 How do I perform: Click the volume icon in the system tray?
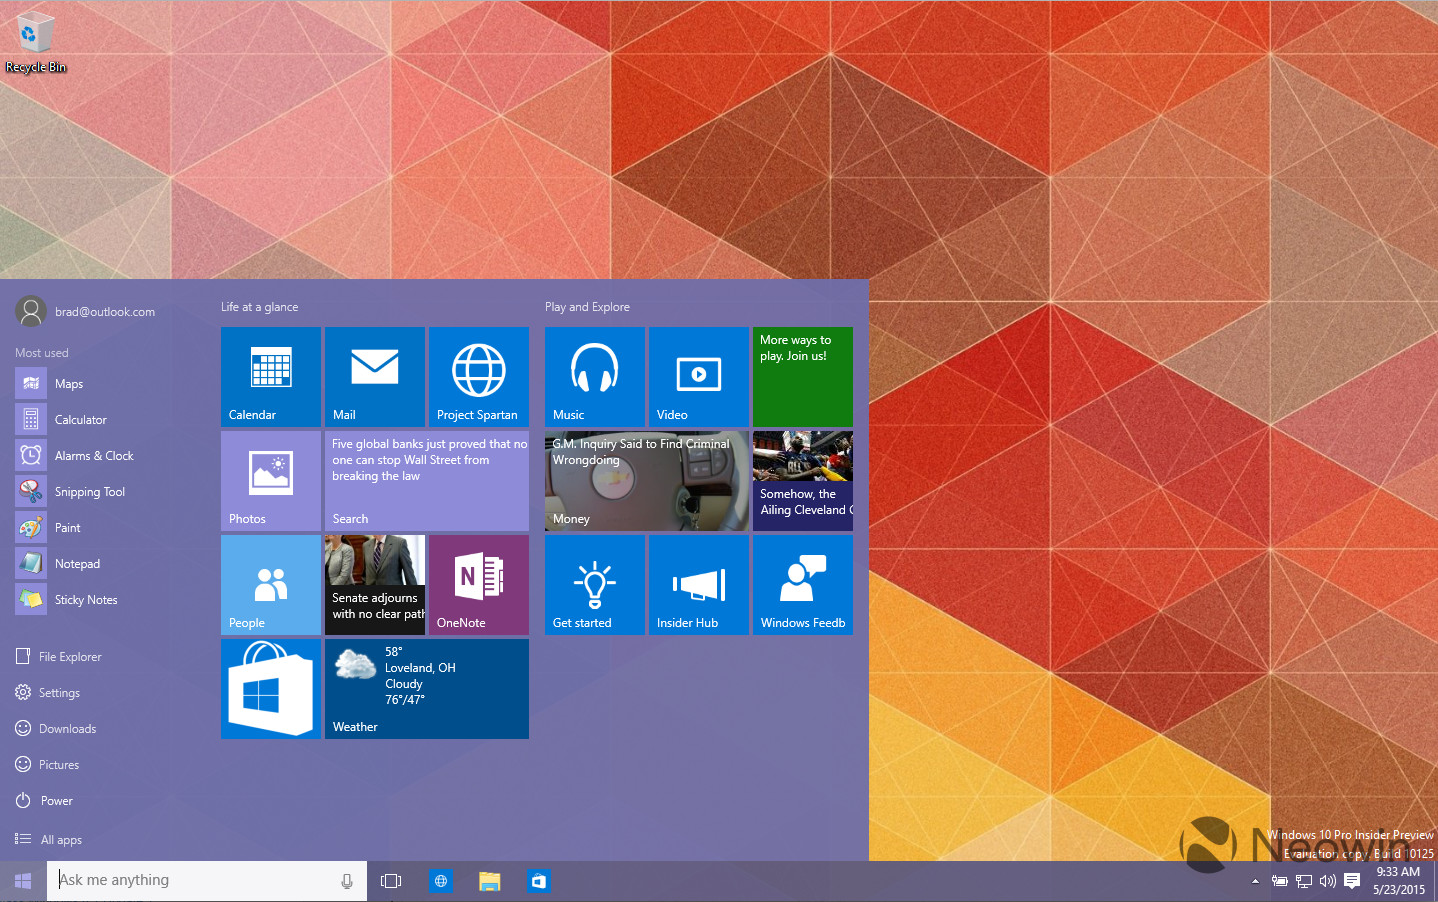tap(1328, 881)
